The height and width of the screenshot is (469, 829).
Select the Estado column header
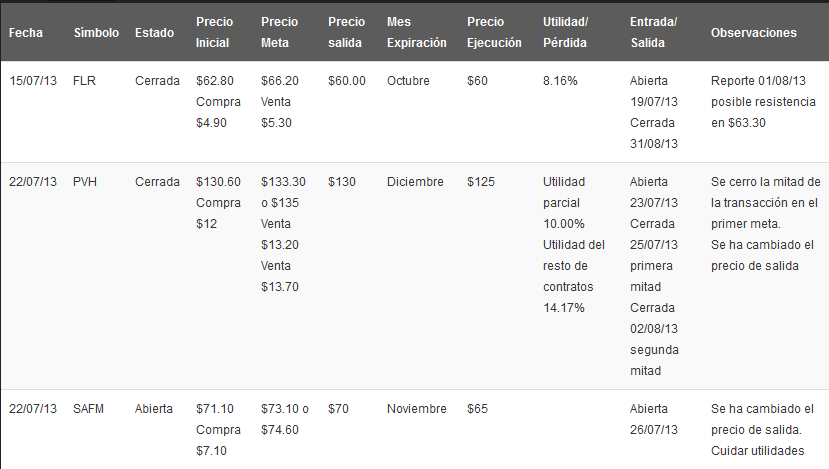pyautogui.click(x=155, y=33)
